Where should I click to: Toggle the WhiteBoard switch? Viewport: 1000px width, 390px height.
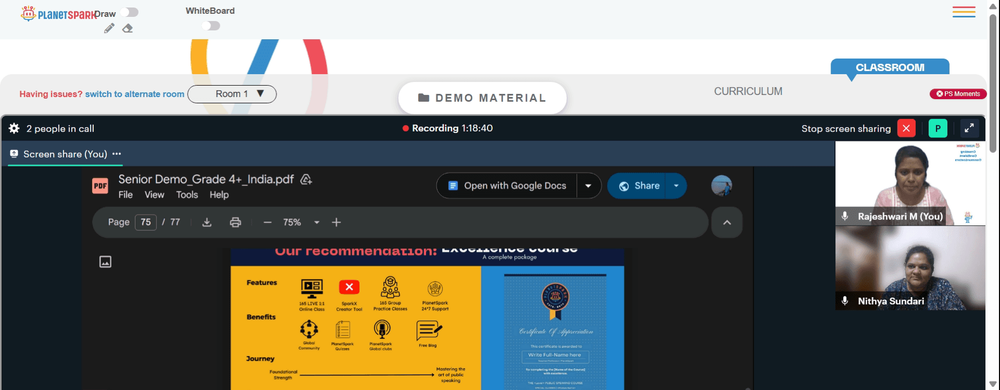click(210, 25)
